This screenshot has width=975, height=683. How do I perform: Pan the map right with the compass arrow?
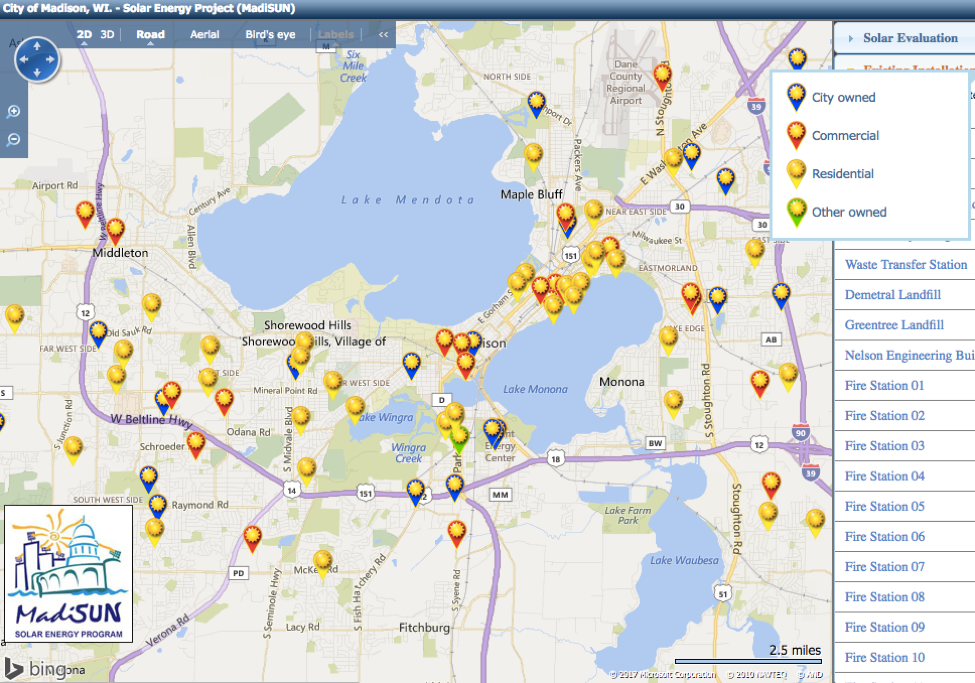click(52, 60)
